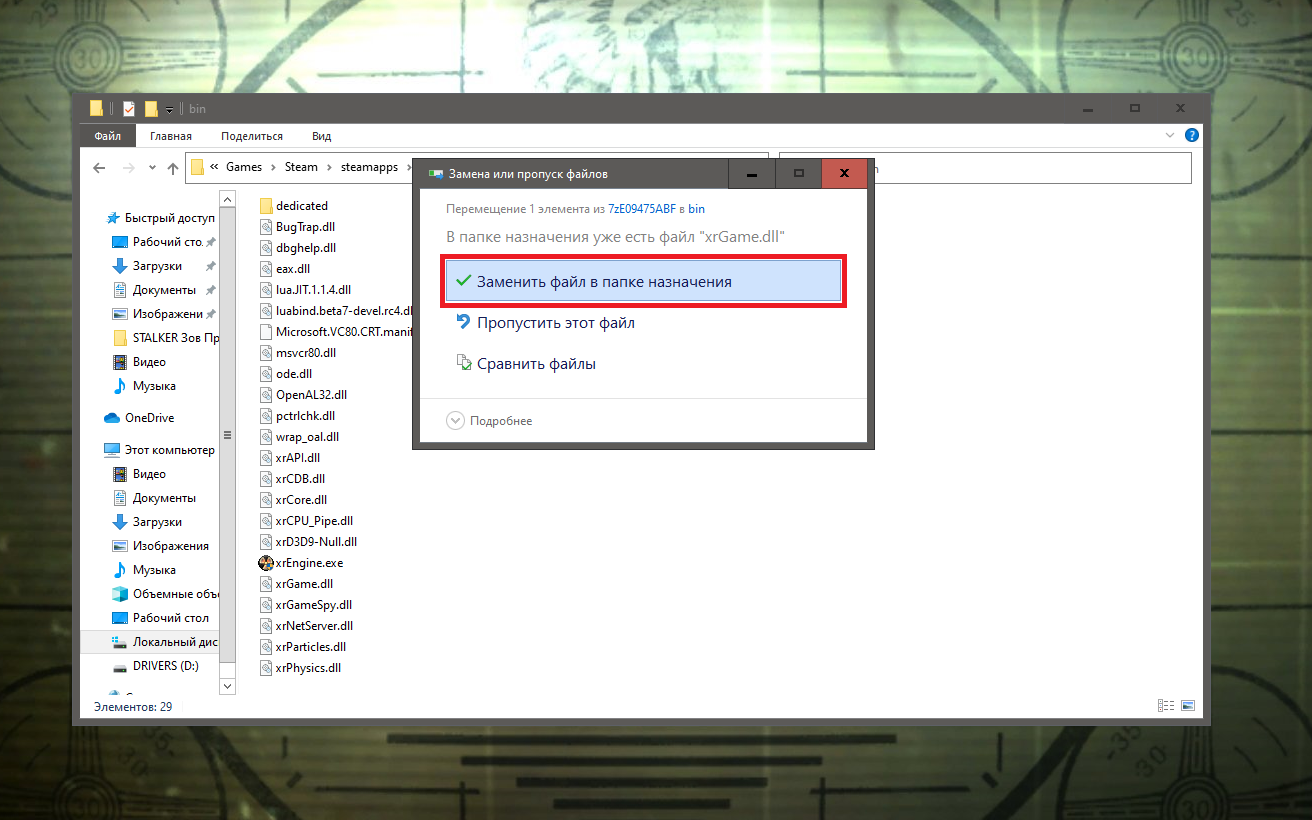Click Properties checkmark icon in title bar
Screen dimensions: 1312x820
click(x=129, y=109)
